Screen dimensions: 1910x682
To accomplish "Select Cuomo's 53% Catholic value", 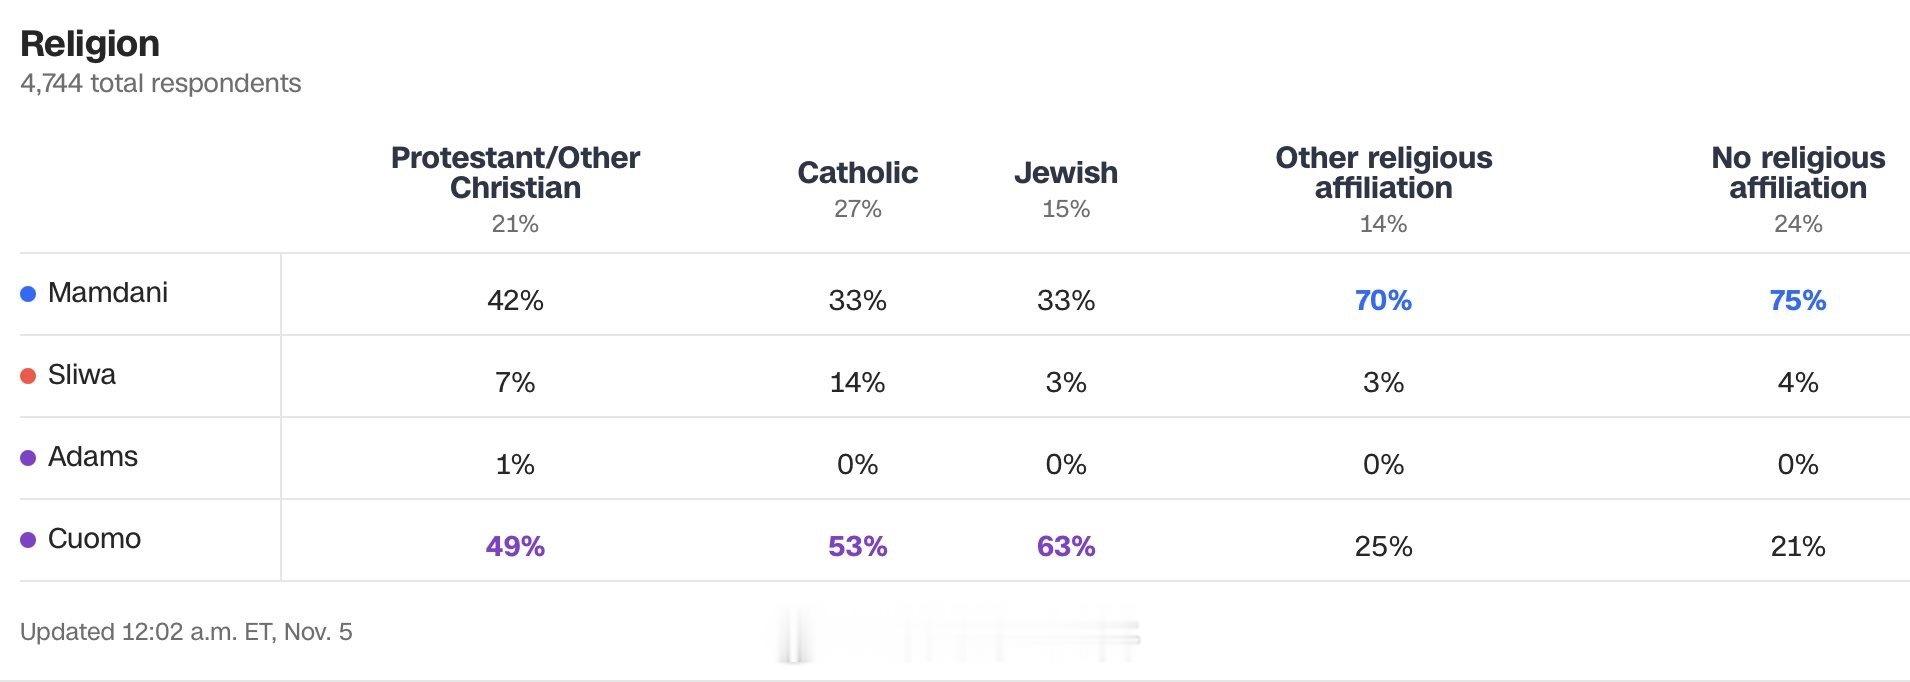I will point(857,547).
